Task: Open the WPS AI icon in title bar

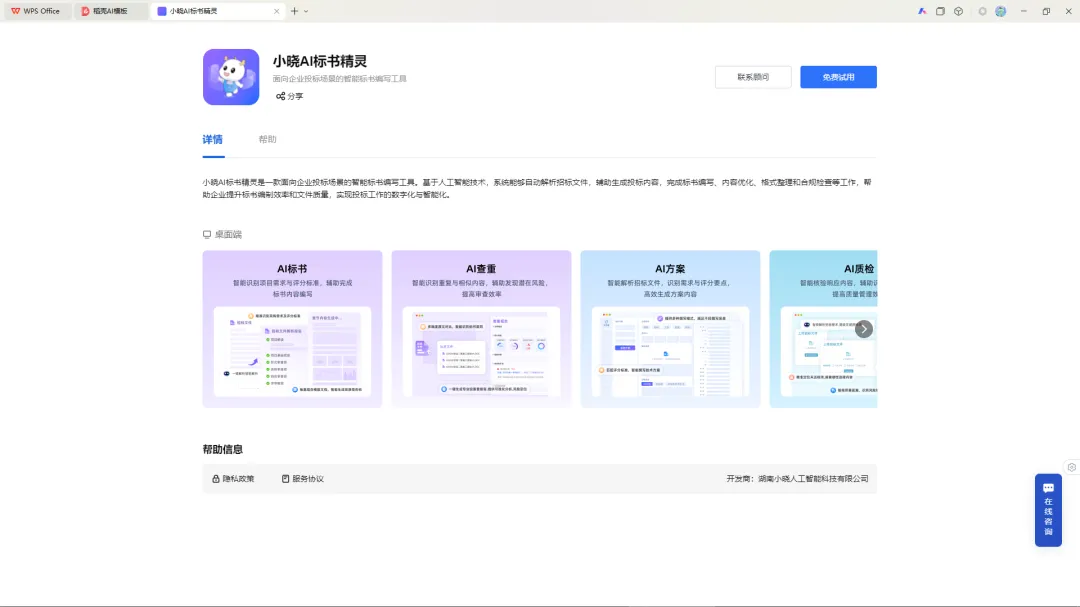Action: pos(922,11)
